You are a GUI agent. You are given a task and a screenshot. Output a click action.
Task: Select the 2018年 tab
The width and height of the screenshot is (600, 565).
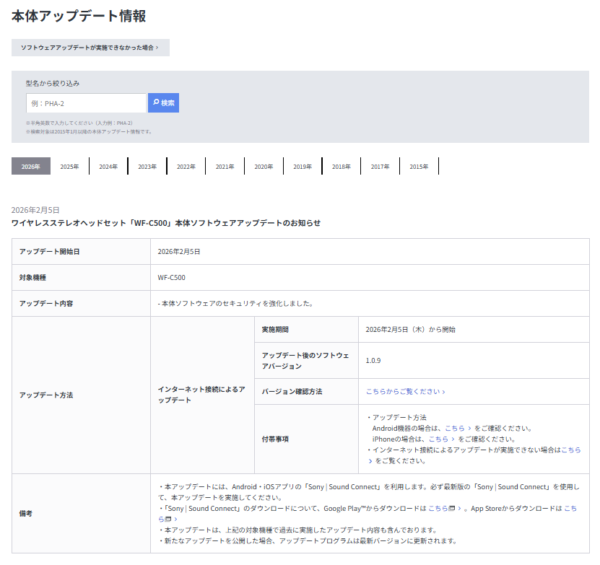341,166
